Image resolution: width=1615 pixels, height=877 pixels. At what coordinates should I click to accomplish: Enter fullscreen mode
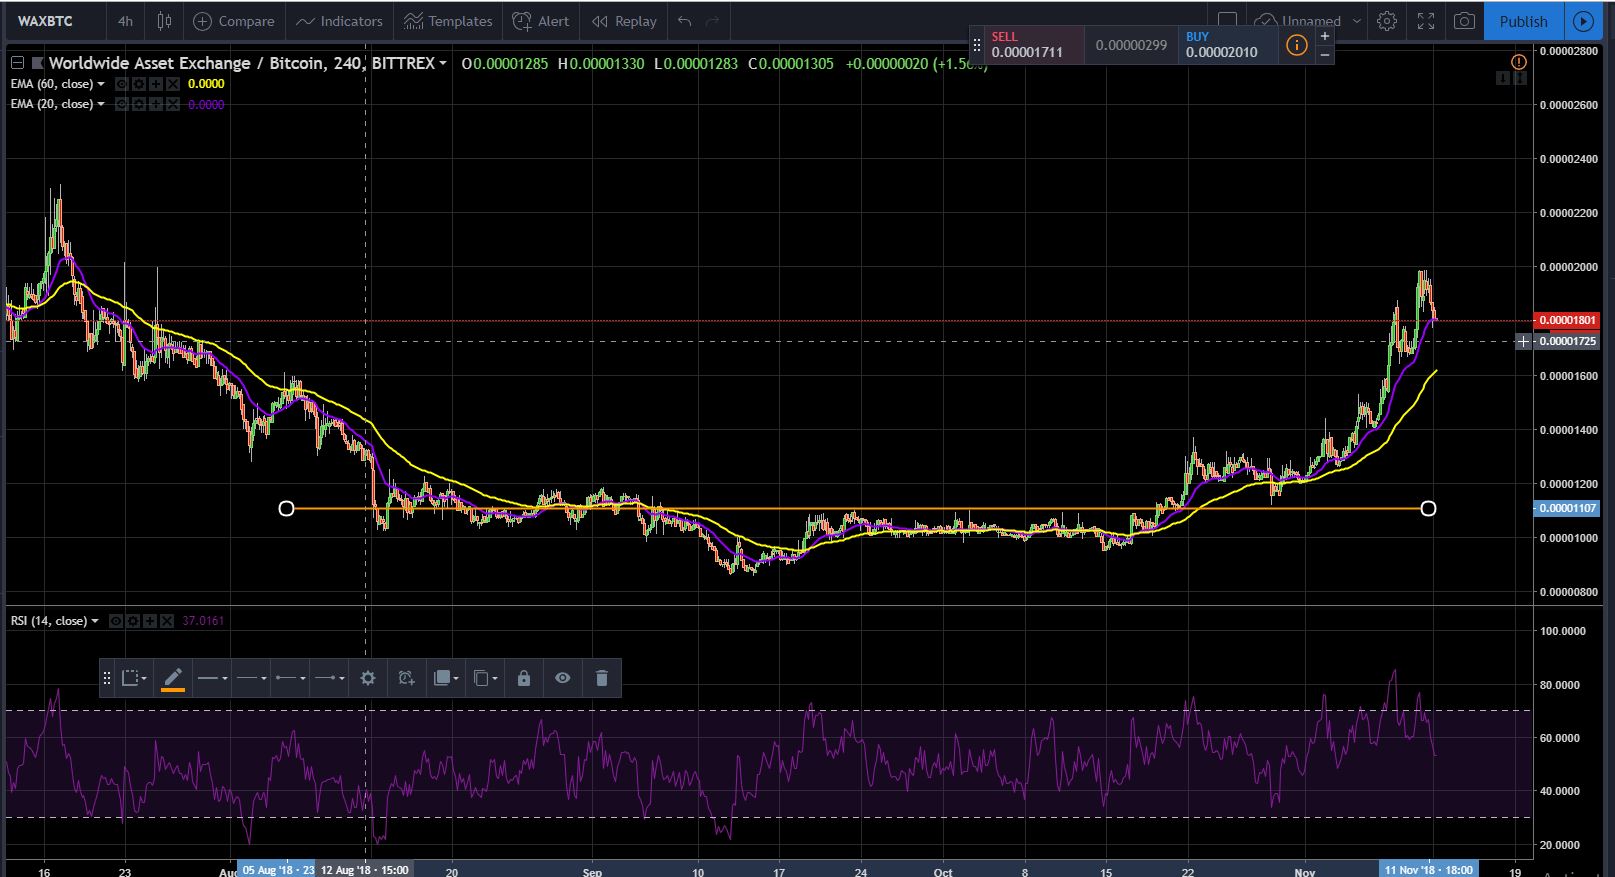pos(1426,21)
